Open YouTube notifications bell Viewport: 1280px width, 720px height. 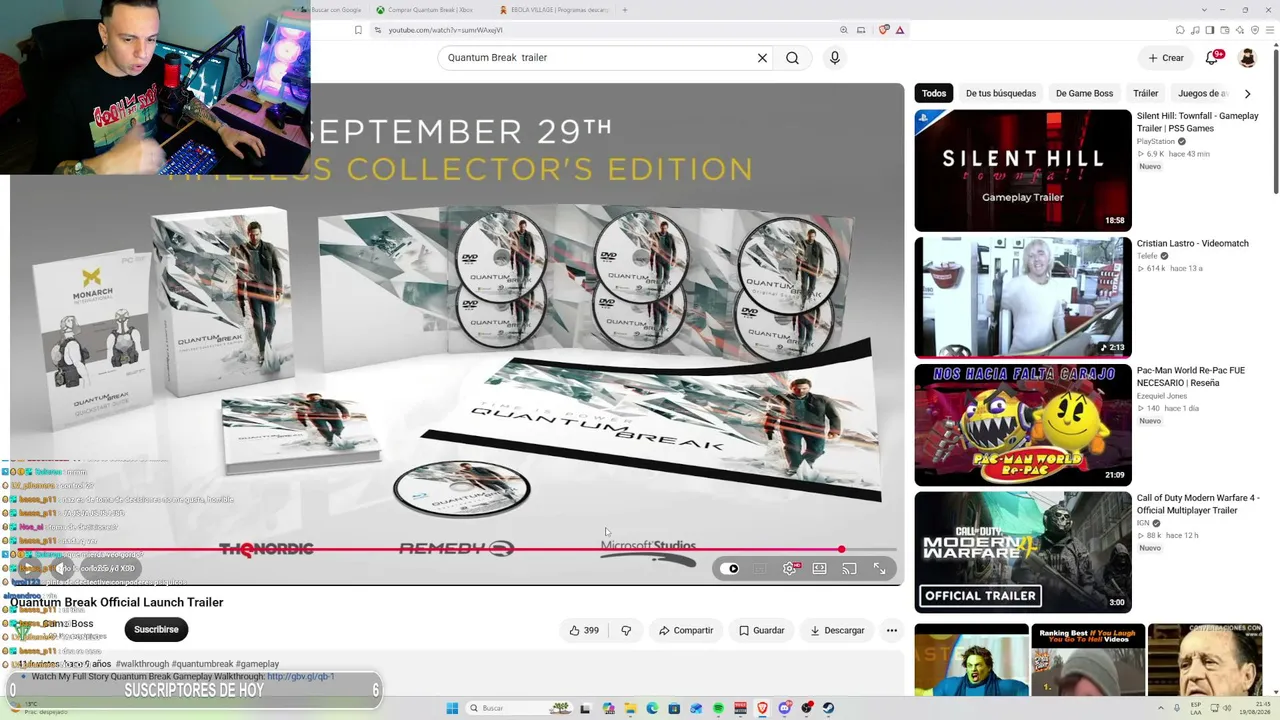[x=1213, y=58]
